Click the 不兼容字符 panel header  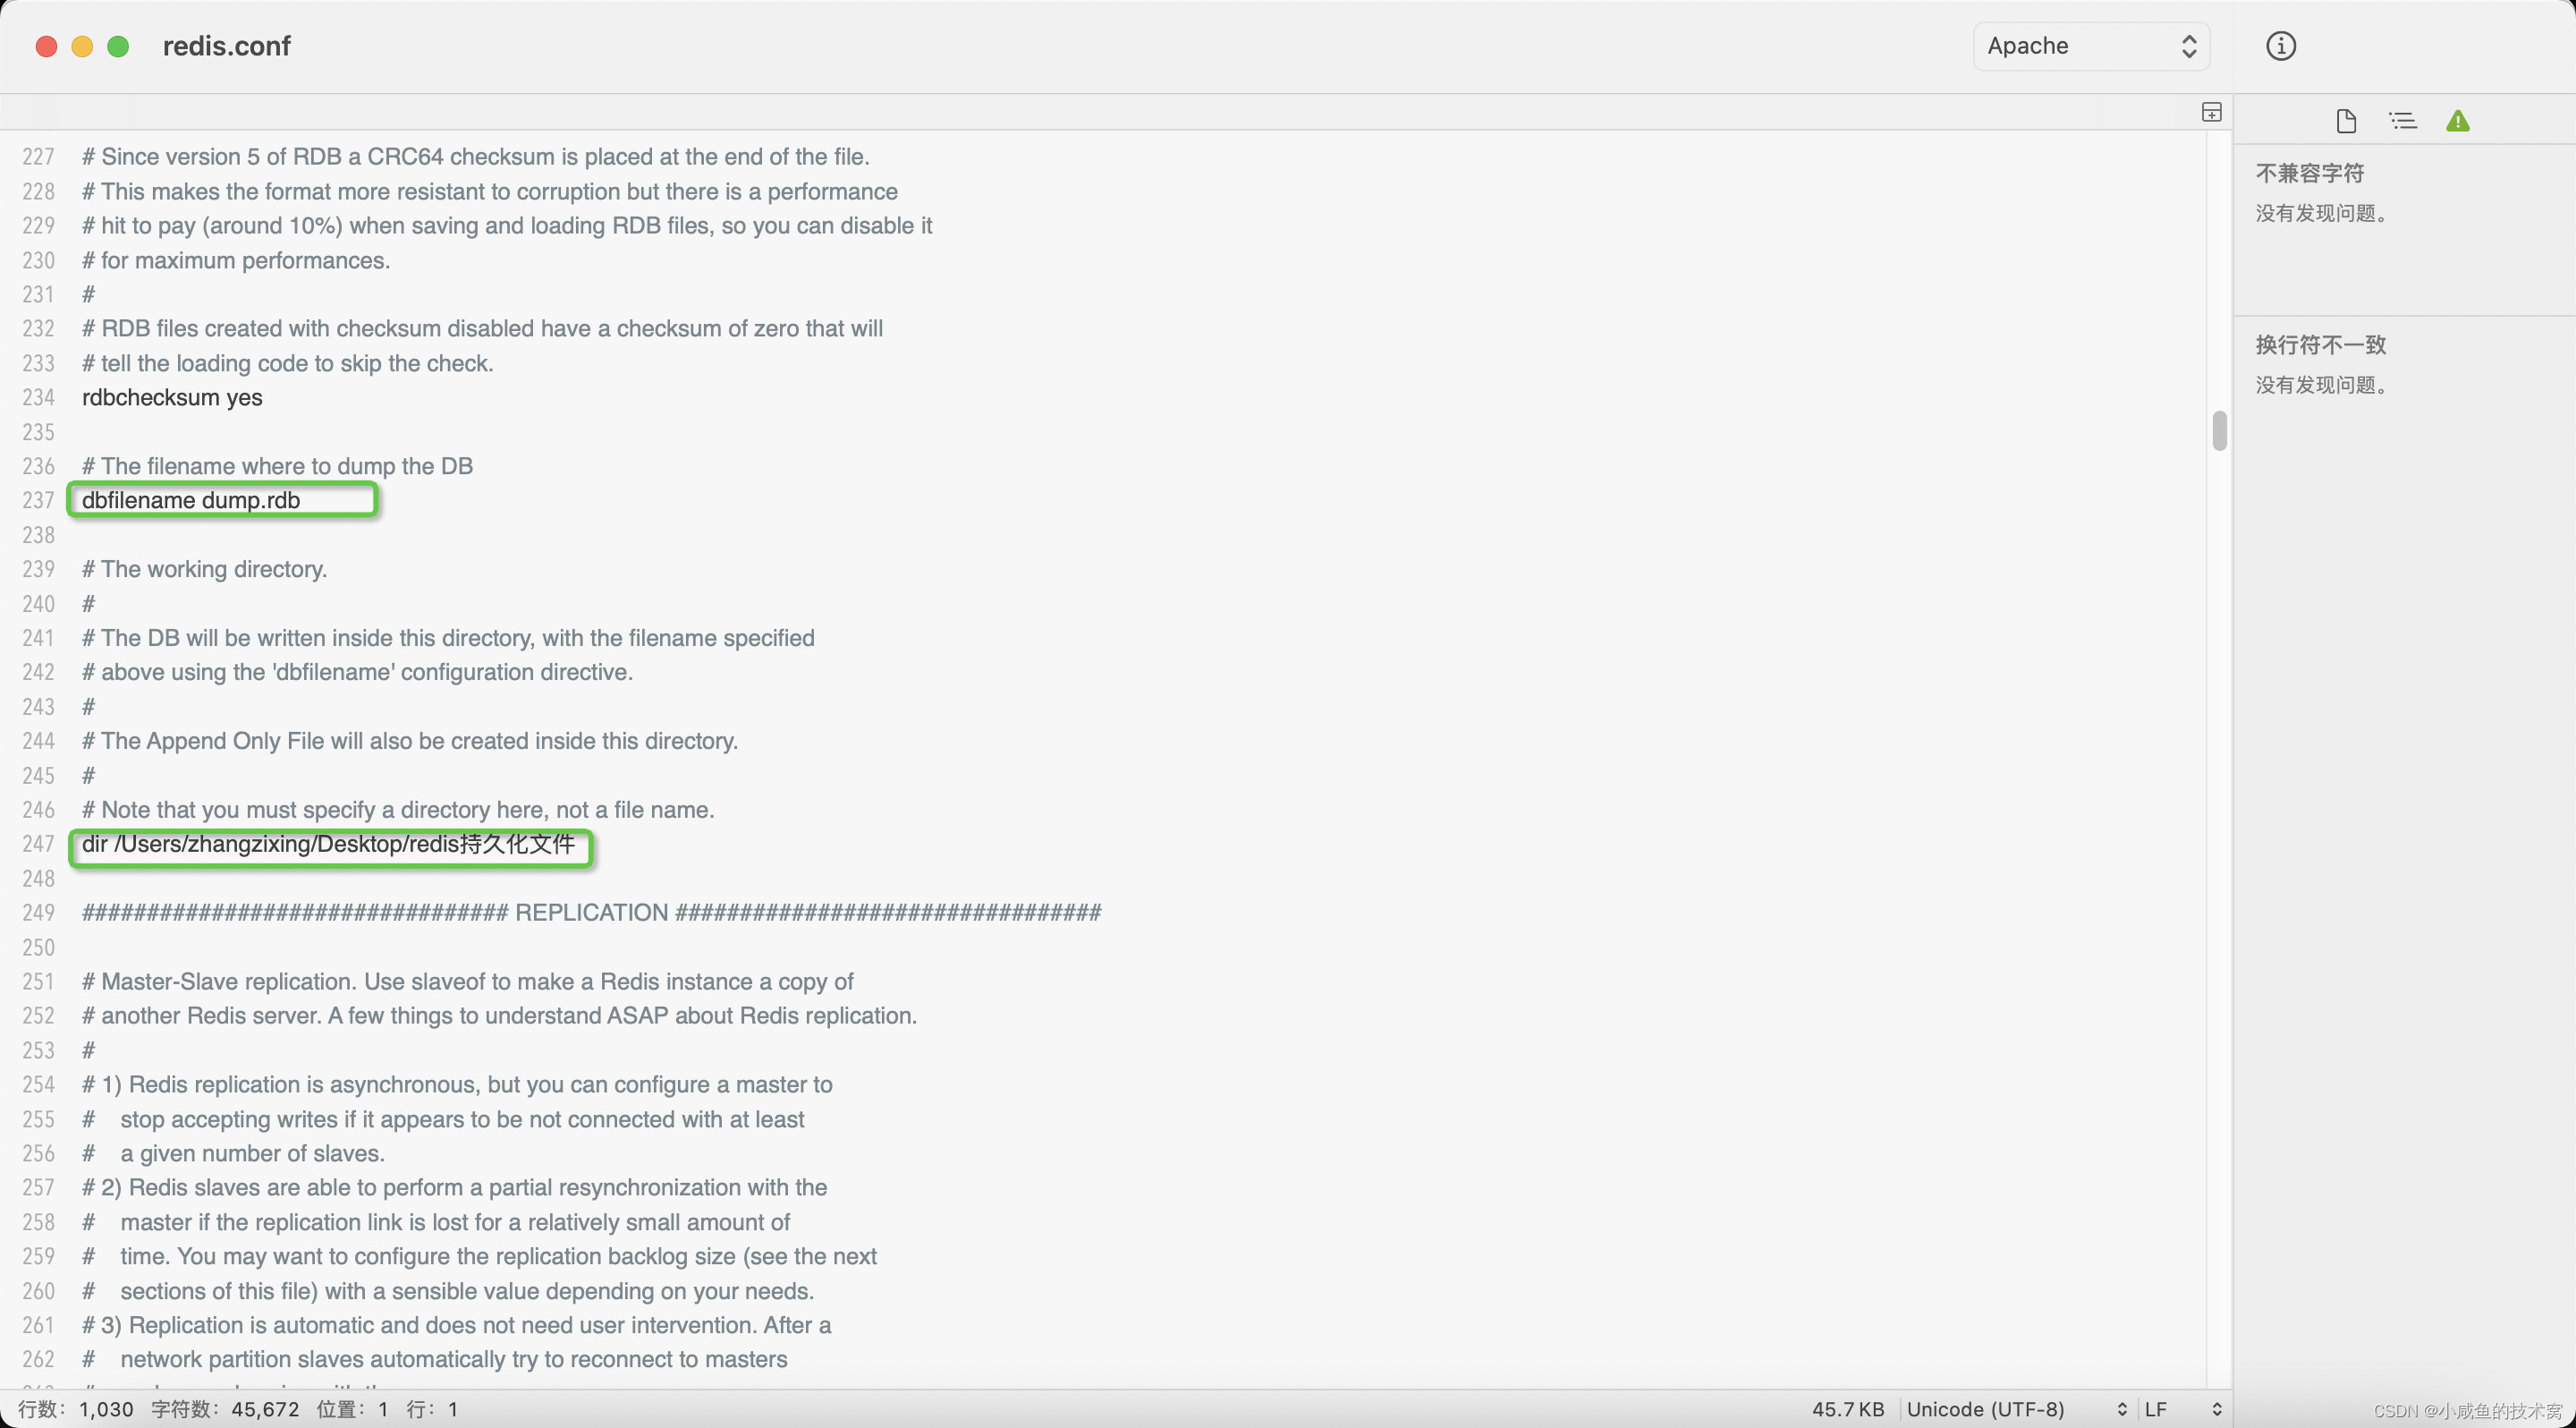2310,171
